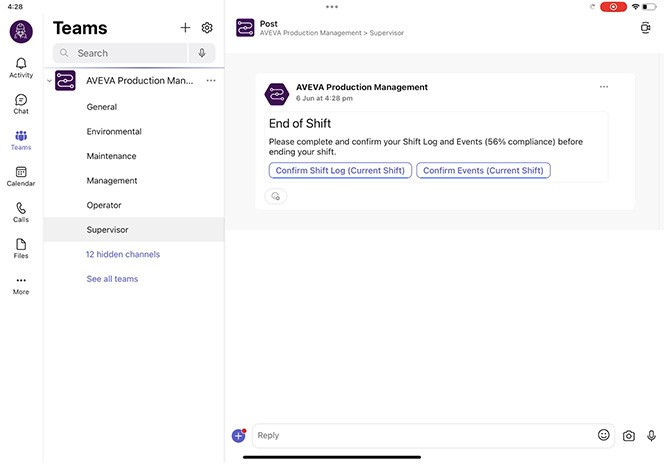Click the plus icon to add a team
Screen dimensions: 664x464
(x=185, y=28)
